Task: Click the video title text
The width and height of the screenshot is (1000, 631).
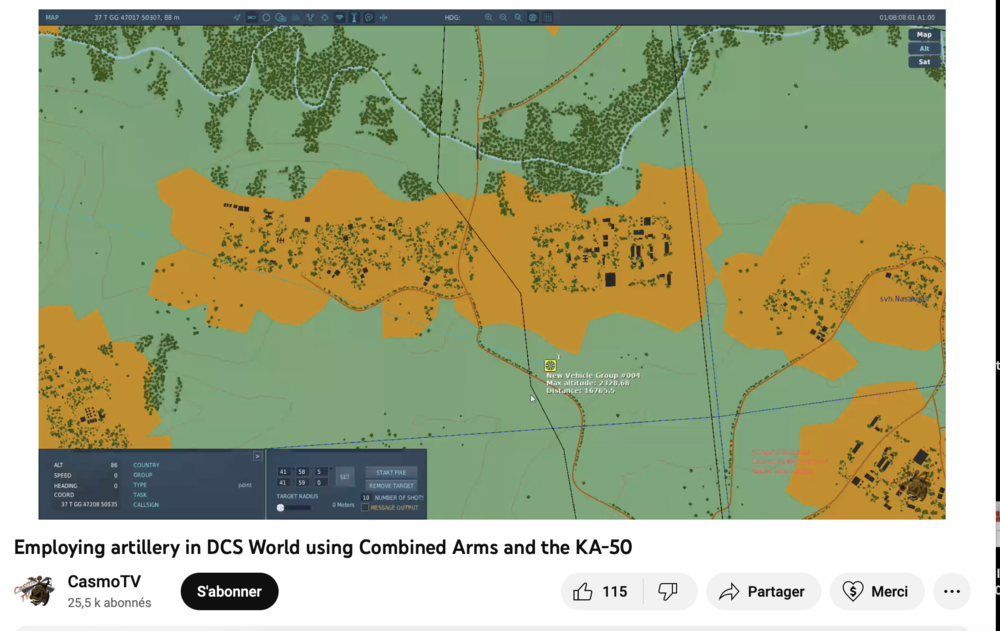Action: (x=323, y=547)
